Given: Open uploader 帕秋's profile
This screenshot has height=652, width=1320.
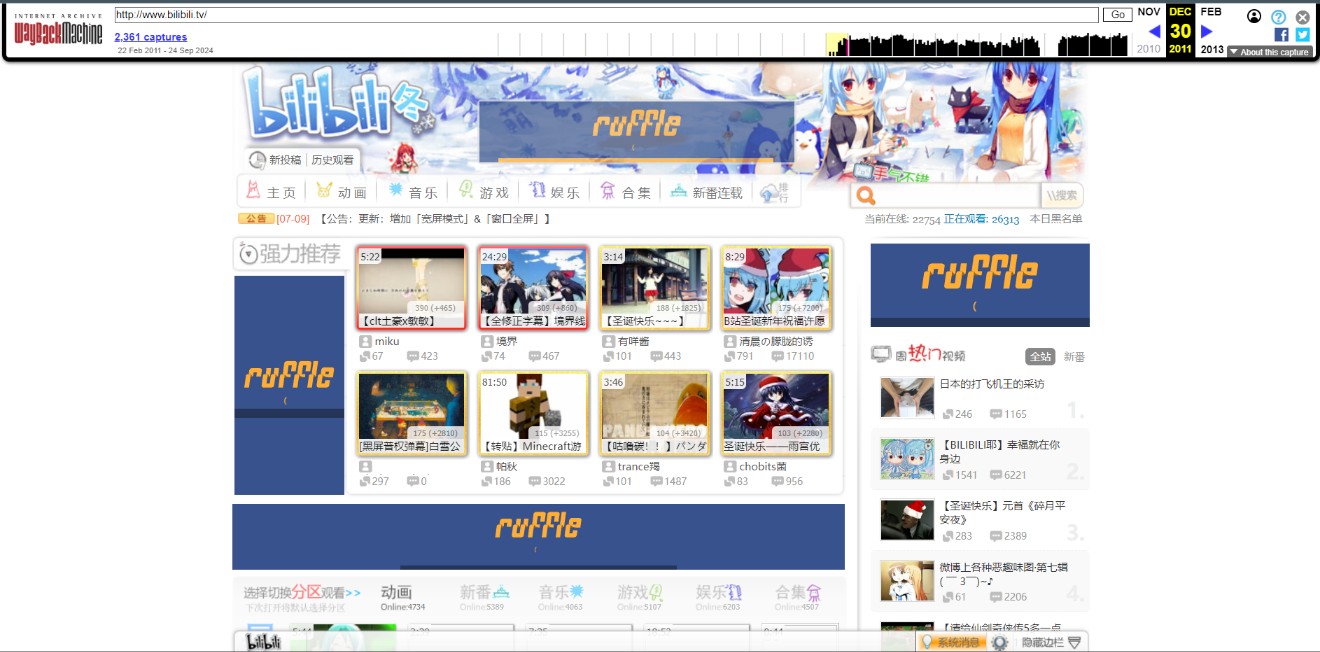Looking at the screenshot, I should (x=507, y=466).
